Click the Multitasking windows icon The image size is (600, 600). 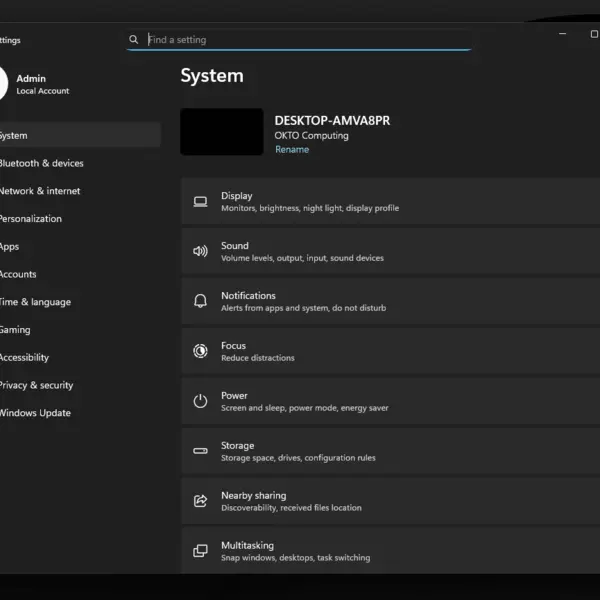200,551
